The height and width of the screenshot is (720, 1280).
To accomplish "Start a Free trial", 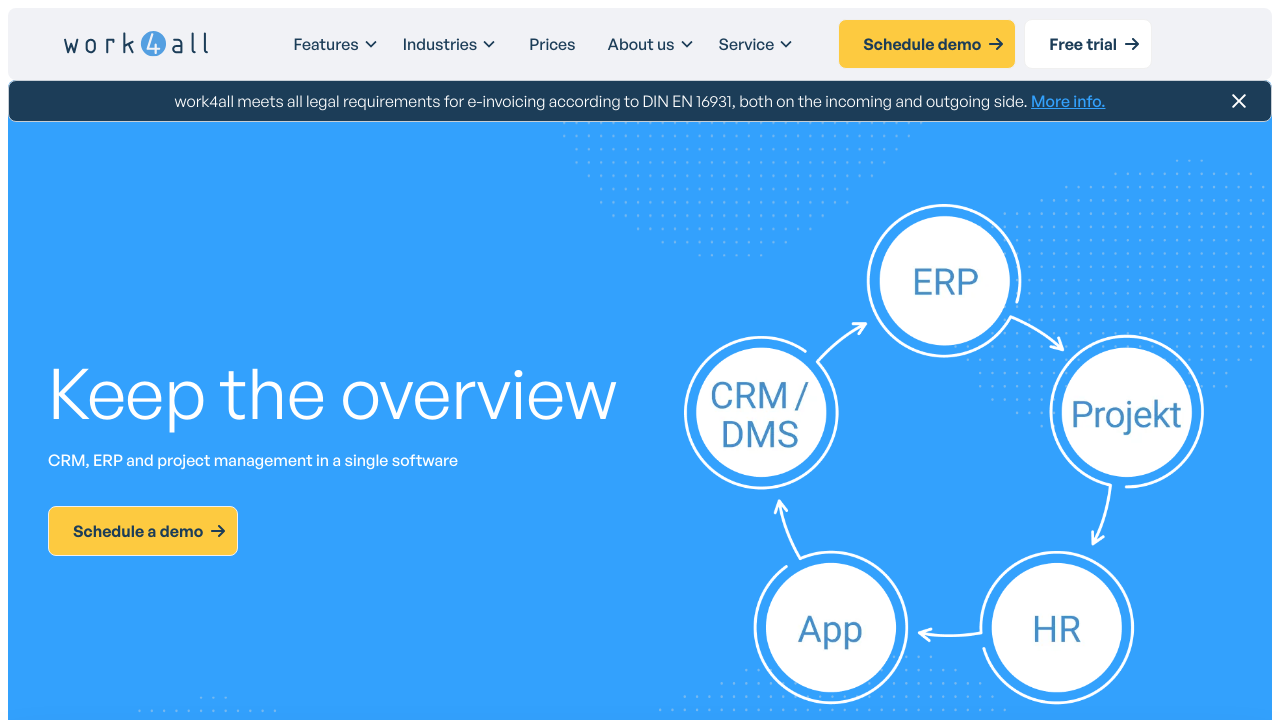I will 1088,44.
